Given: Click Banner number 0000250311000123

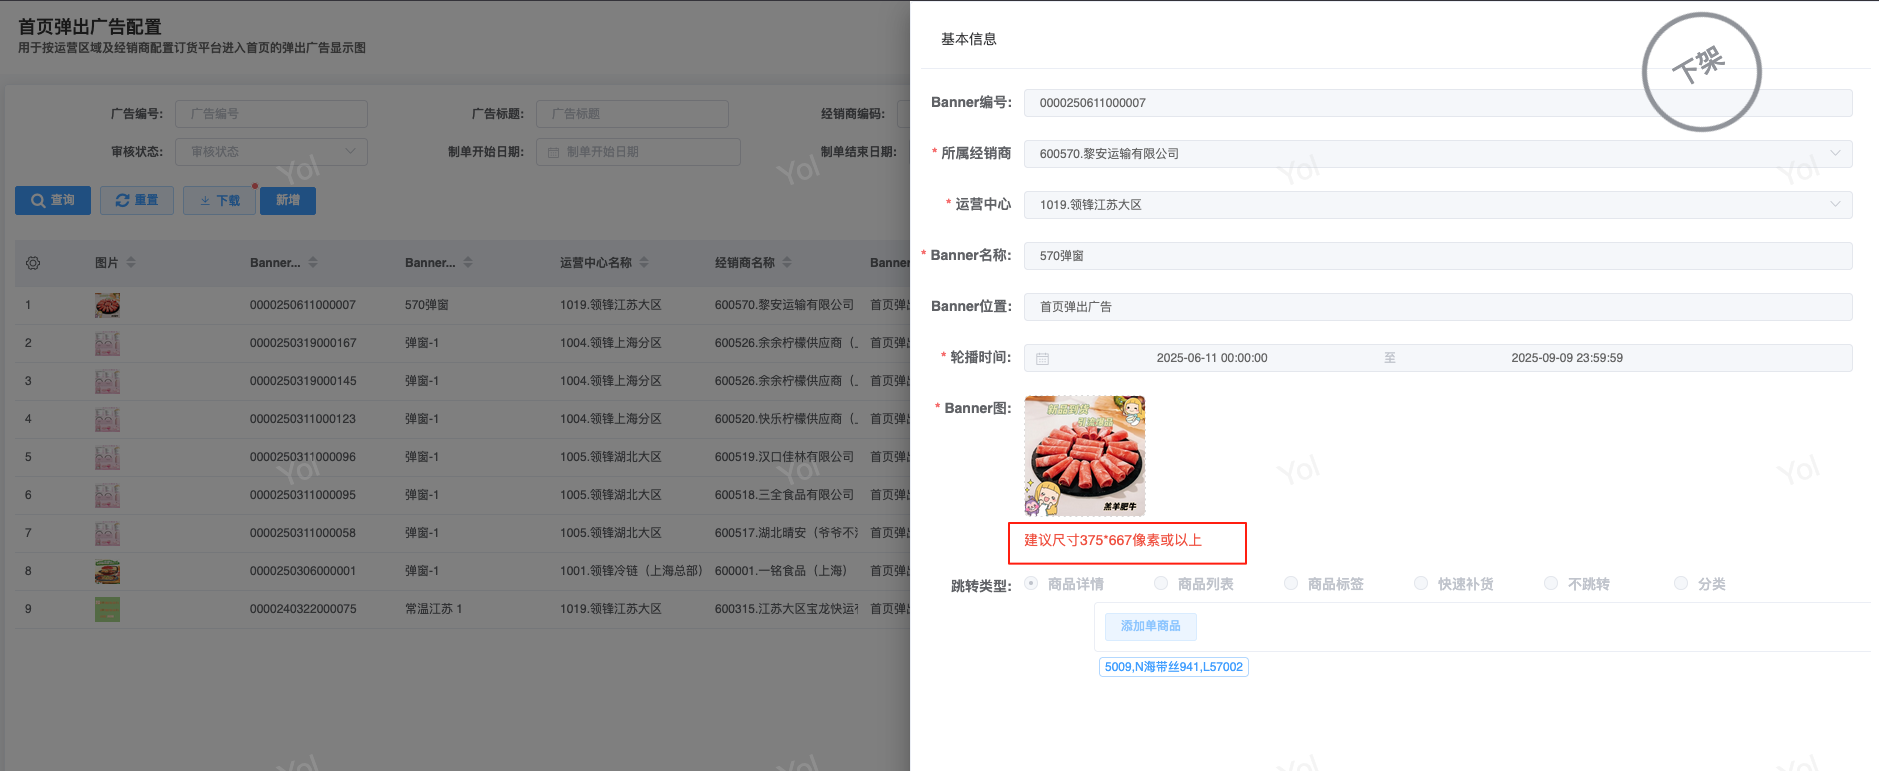Looking at the screenshot, I should pos(303,419).
